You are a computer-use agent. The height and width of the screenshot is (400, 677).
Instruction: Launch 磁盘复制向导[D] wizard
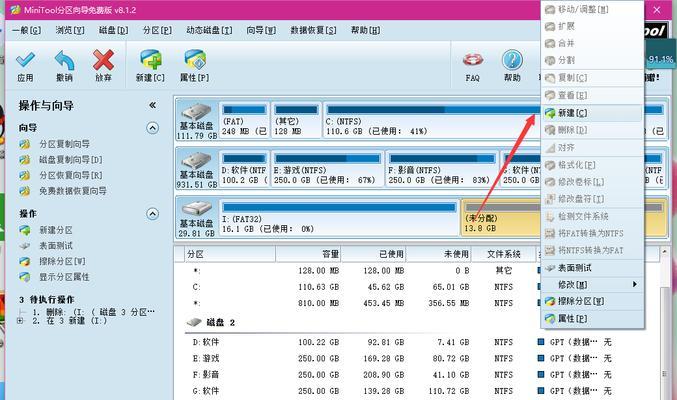71,159
